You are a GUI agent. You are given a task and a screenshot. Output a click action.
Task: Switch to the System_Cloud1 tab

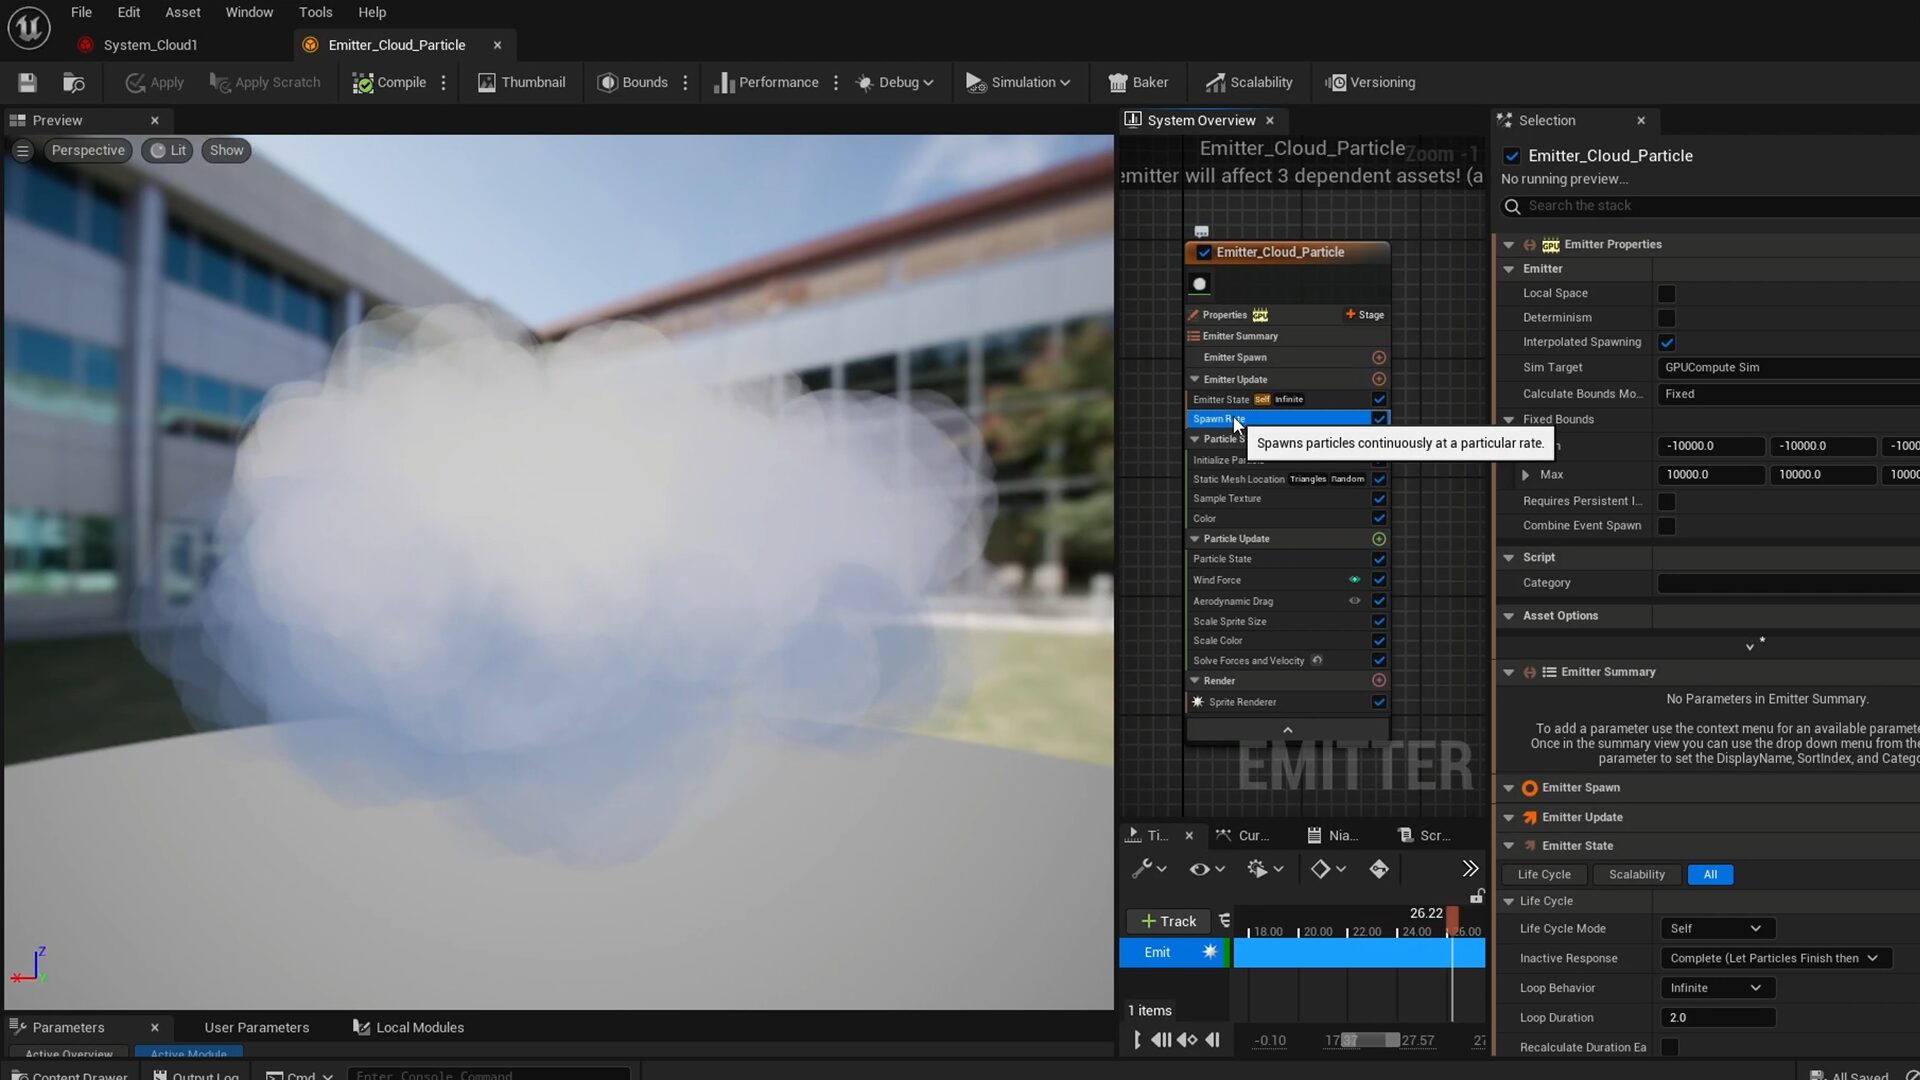click(150, 45)
